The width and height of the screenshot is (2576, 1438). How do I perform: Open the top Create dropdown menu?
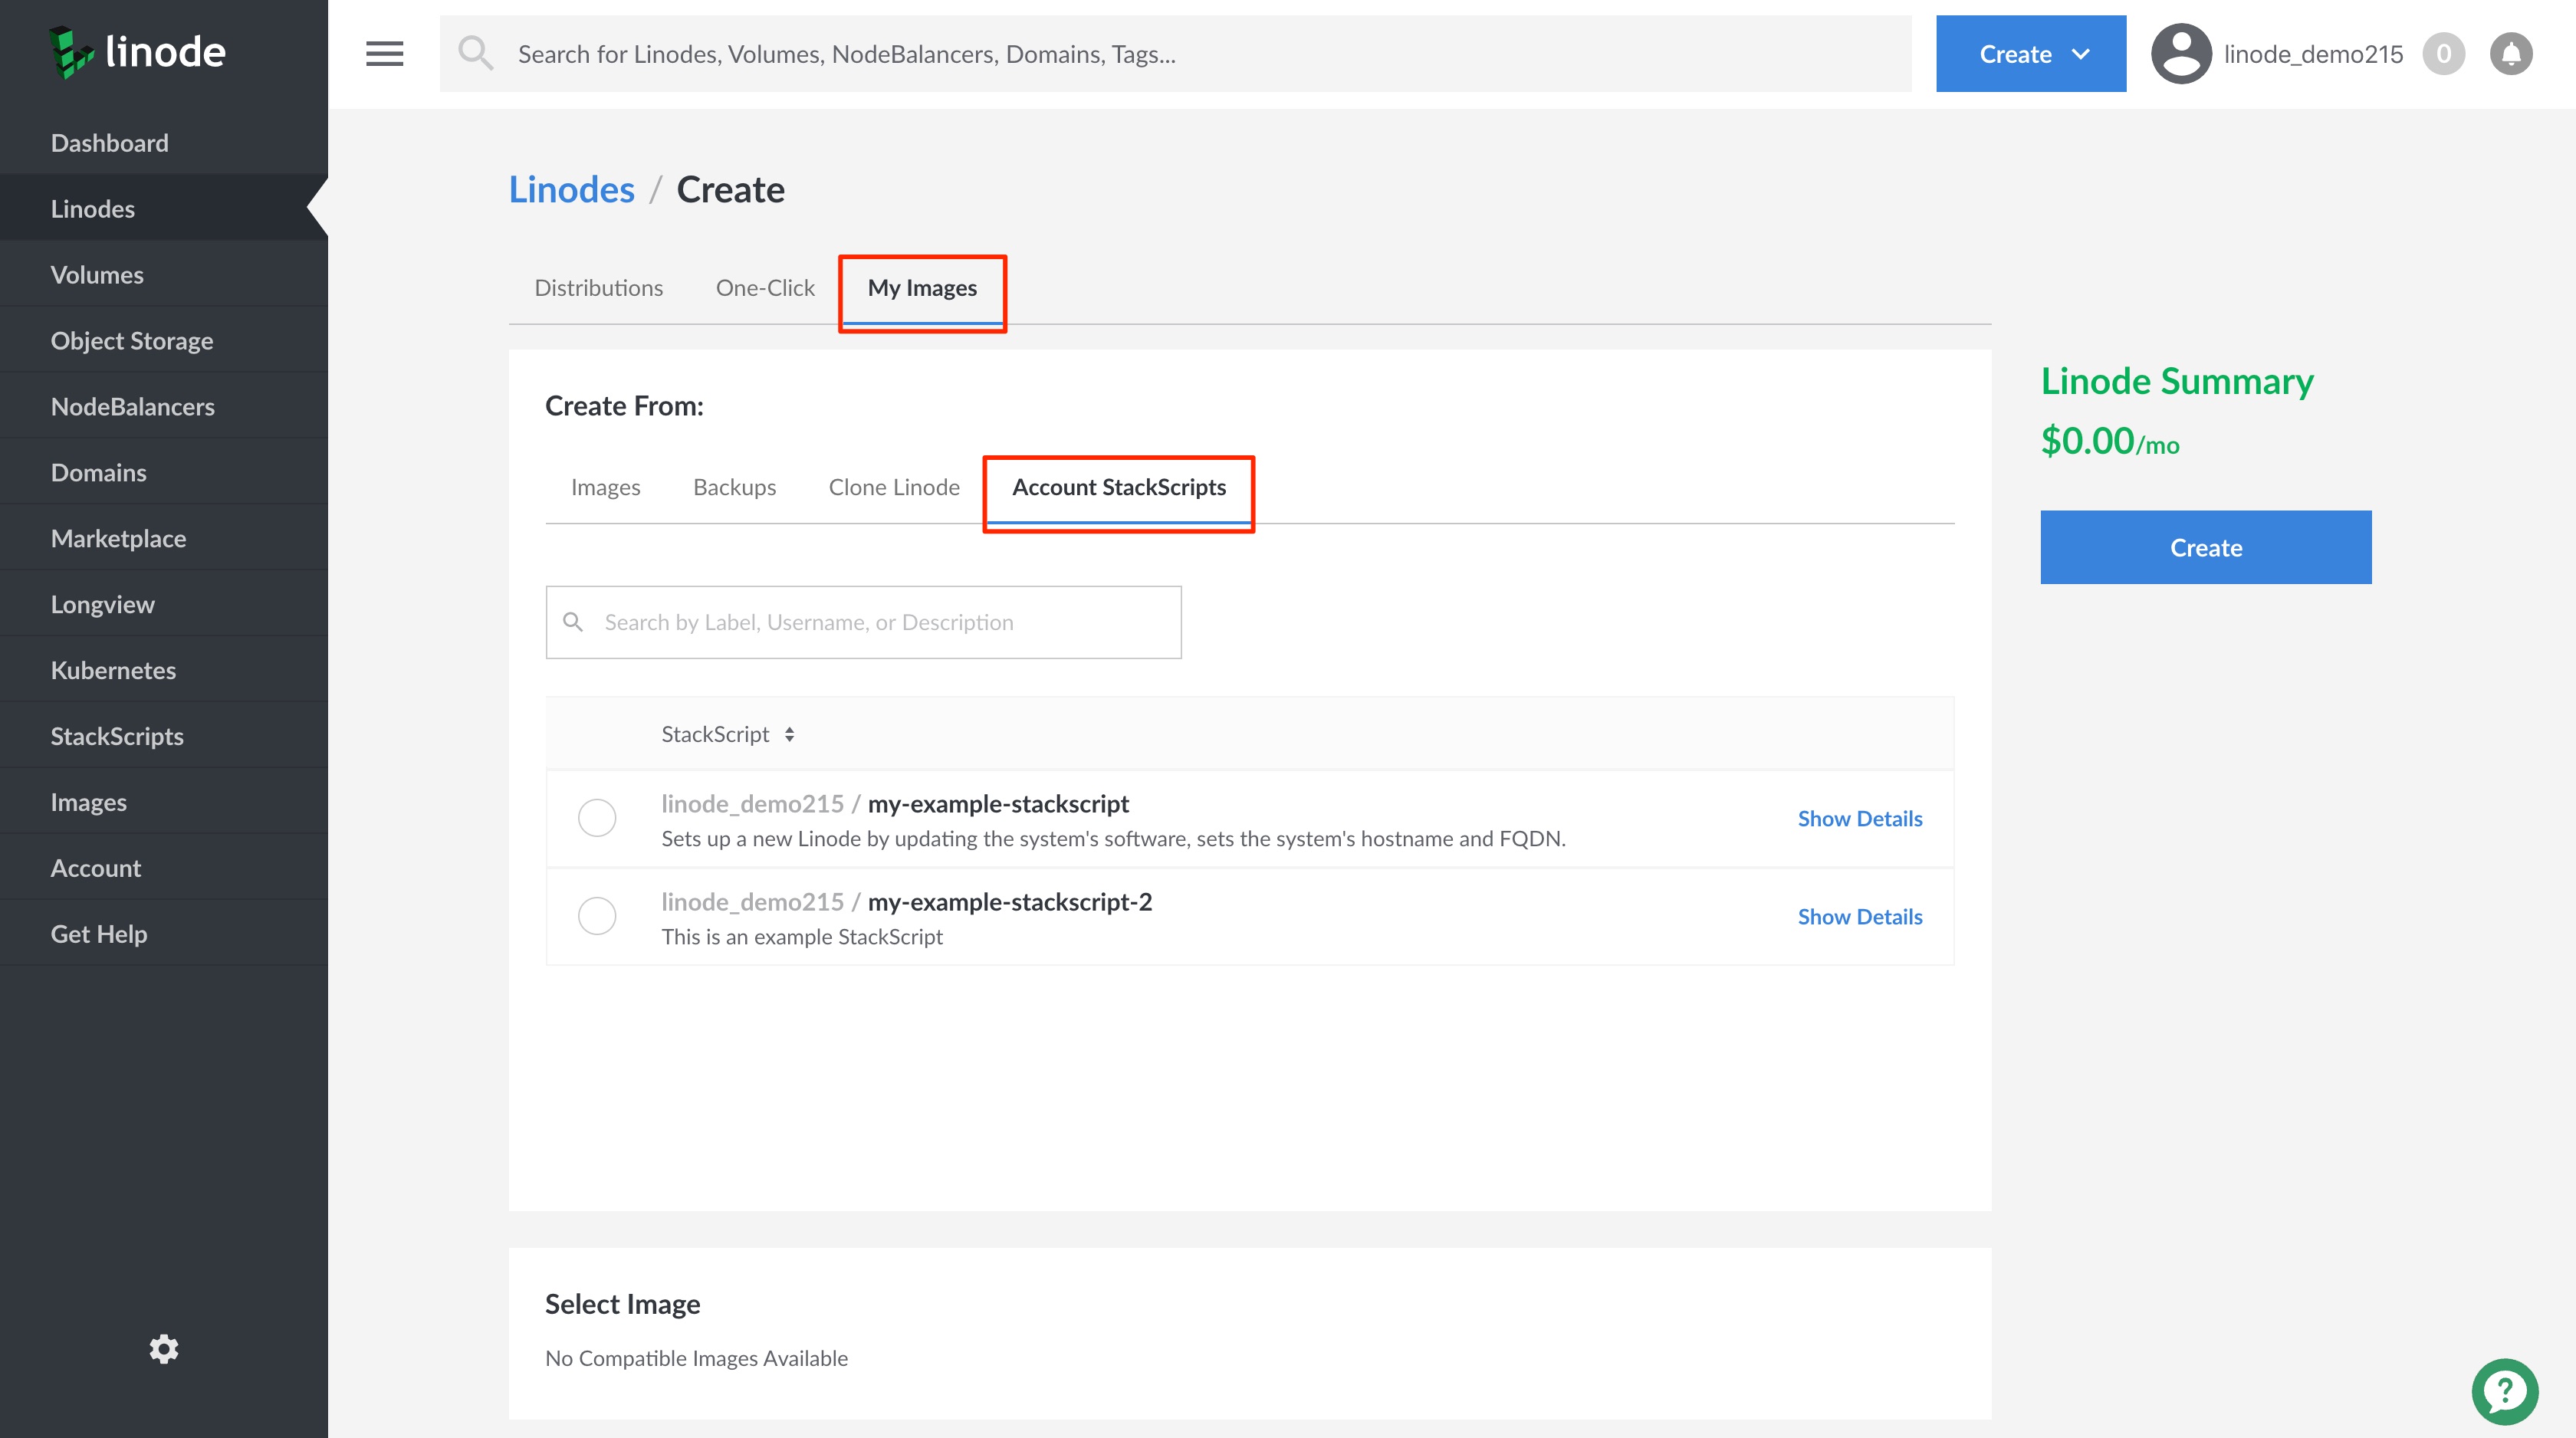(x=2030, y=54)
